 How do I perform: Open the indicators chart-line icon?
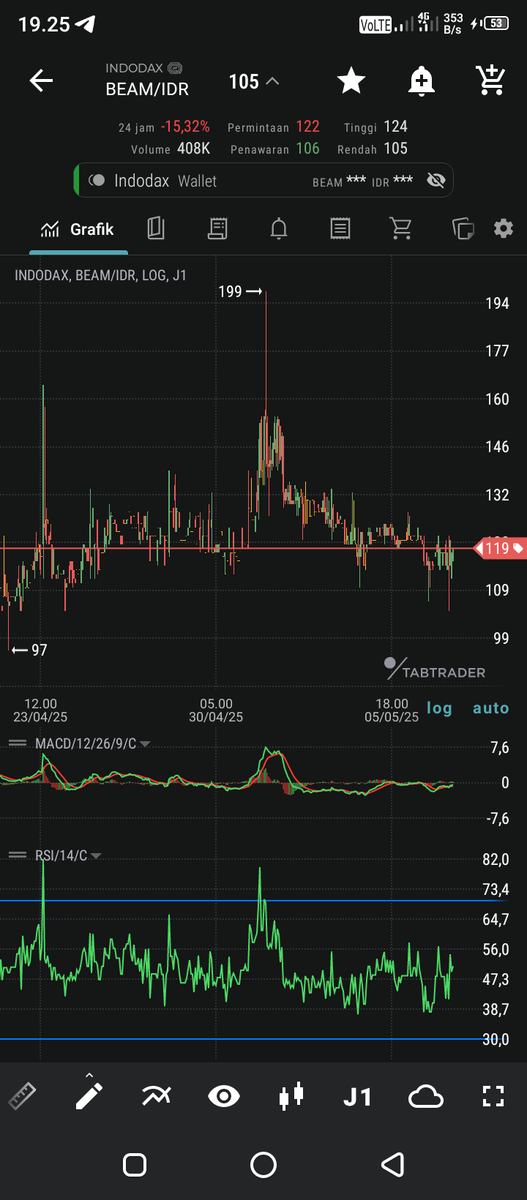tap(156, 1097)
